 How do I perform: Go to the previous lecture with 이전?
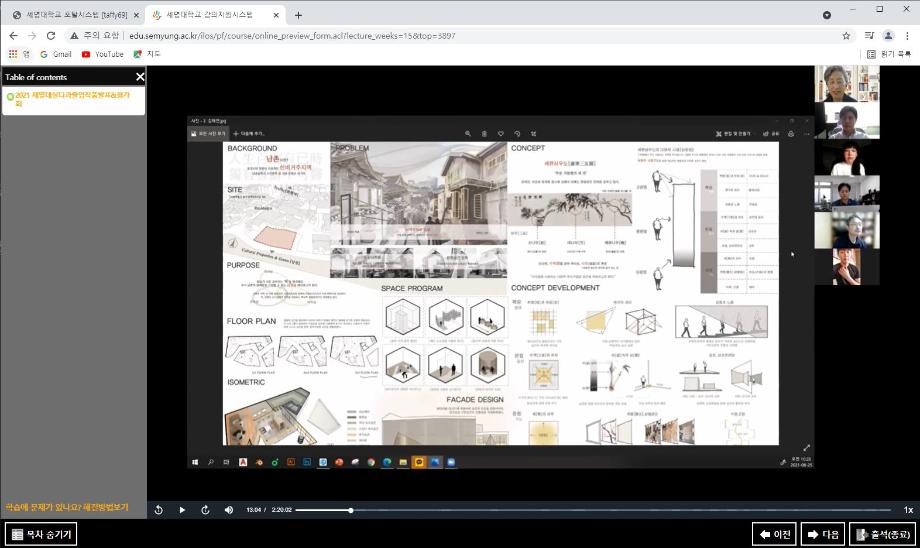[x=774, y=534]
